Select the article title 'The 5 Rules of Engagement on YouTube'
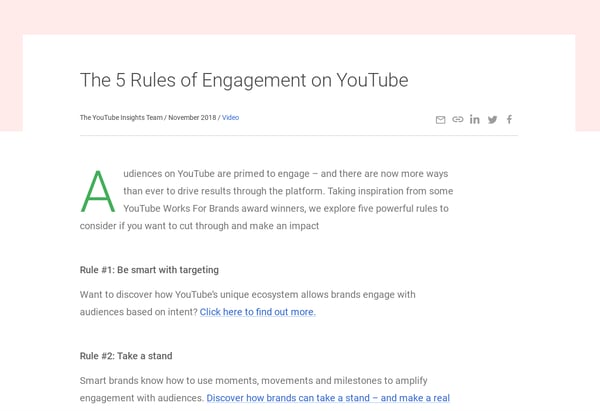600x411 pixels. 244,80
